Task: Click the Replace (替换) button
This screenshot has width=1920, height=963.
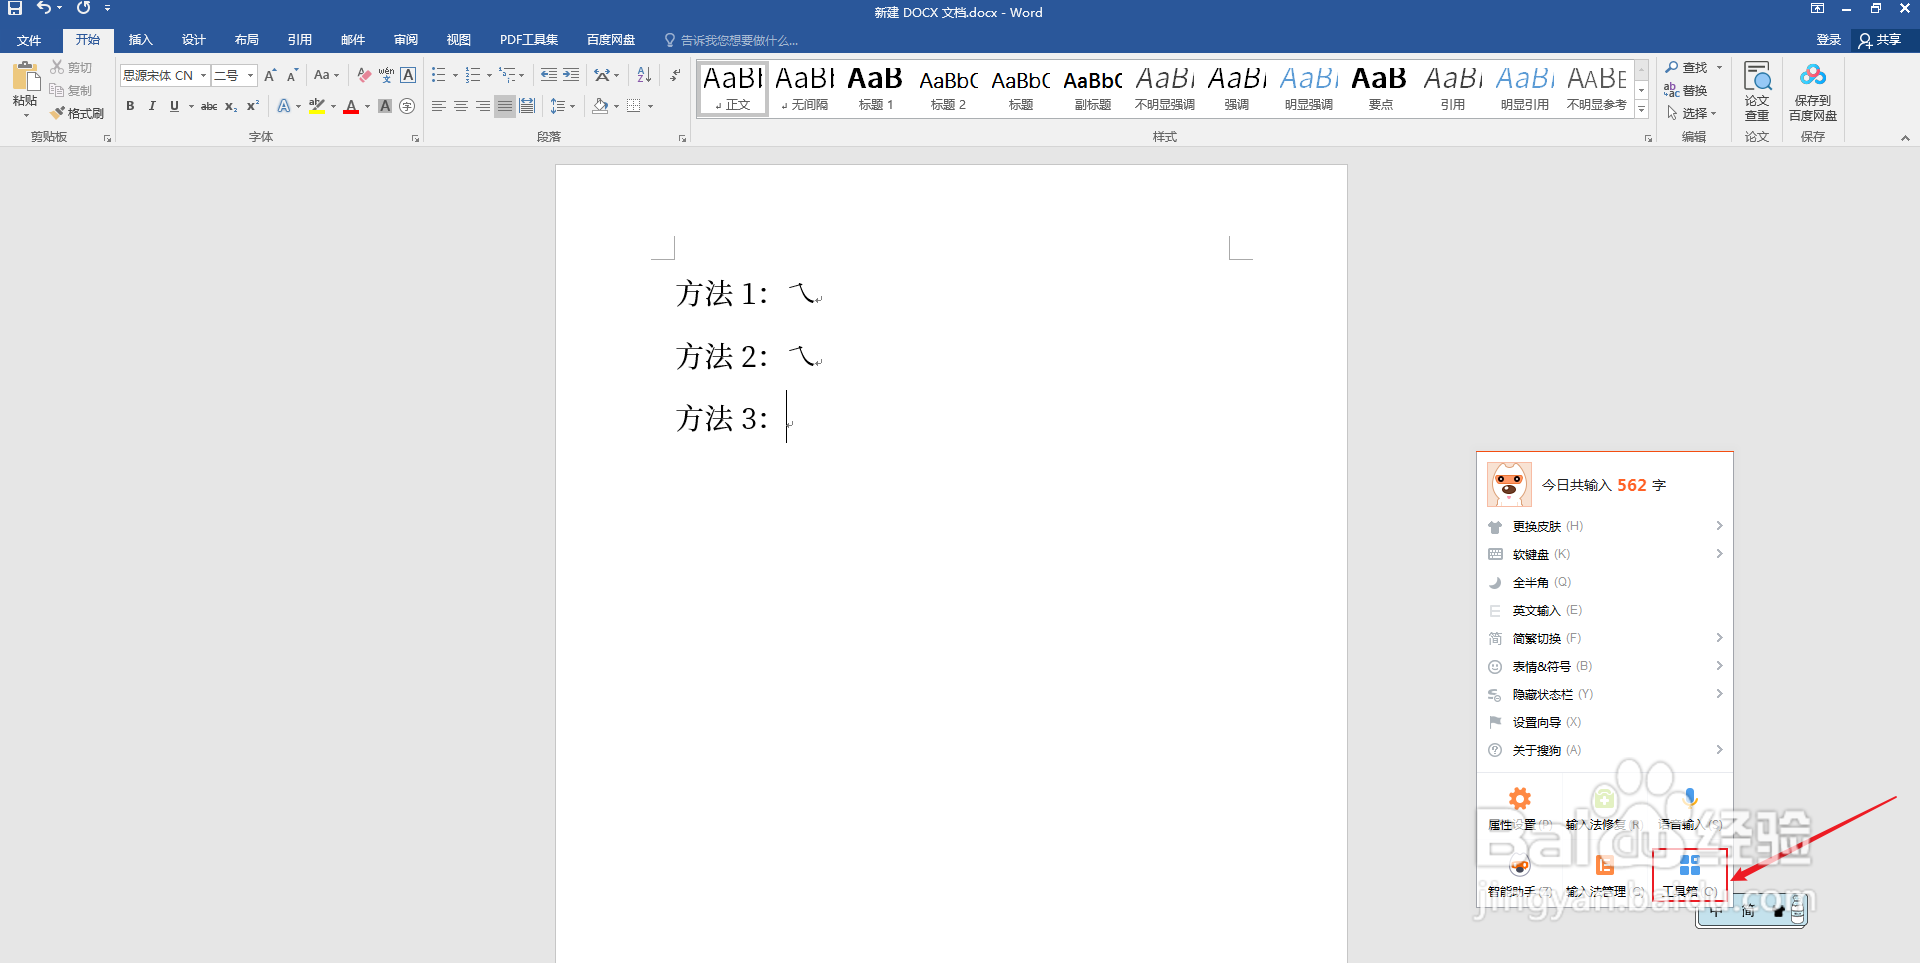Action: click(1686, 90)
